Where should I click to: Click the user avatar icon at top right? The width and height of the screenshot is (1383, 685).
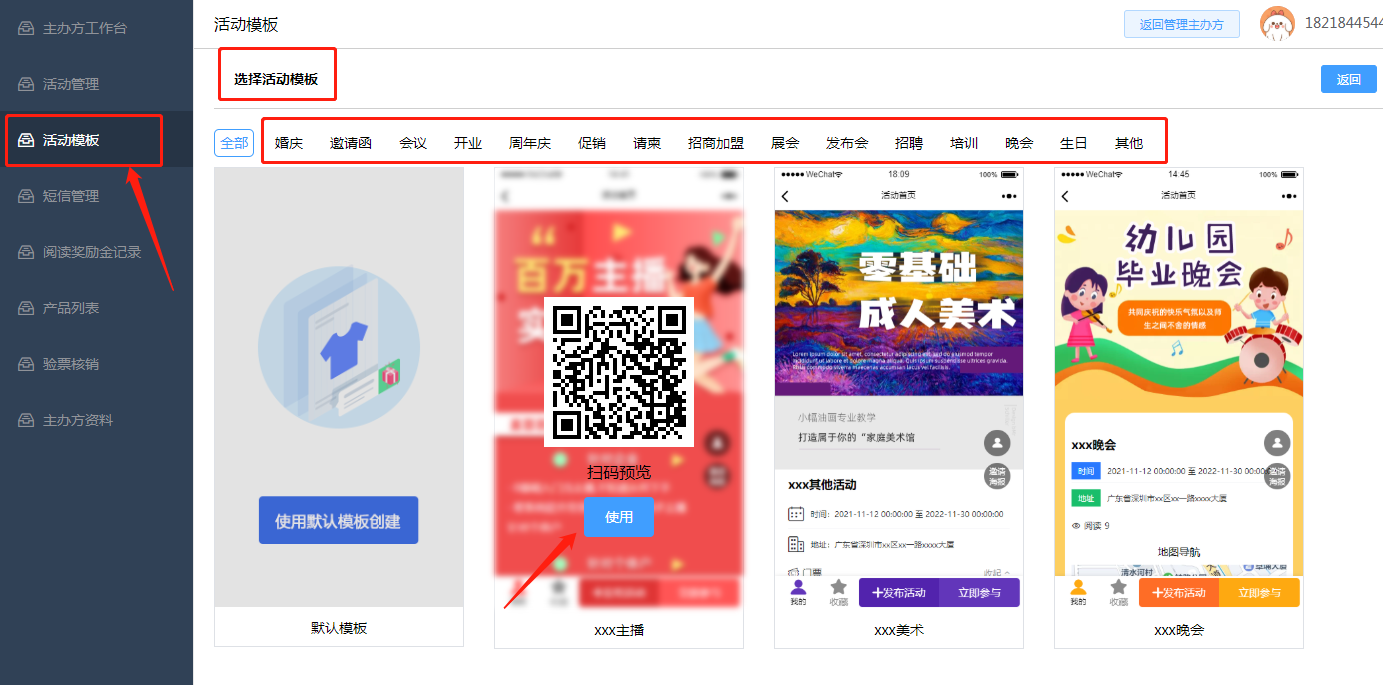(1277, 24)
